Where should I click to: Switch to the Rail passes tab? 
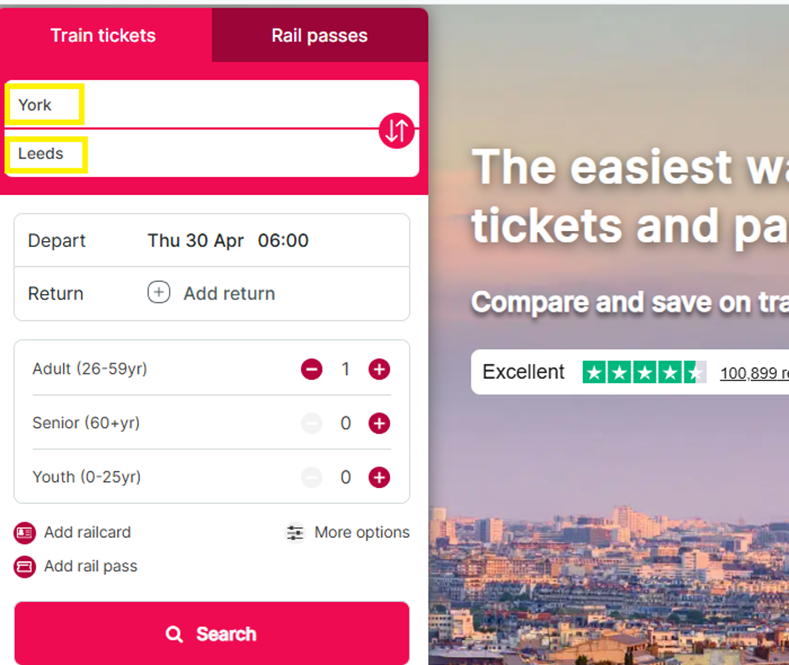[320, 35]
